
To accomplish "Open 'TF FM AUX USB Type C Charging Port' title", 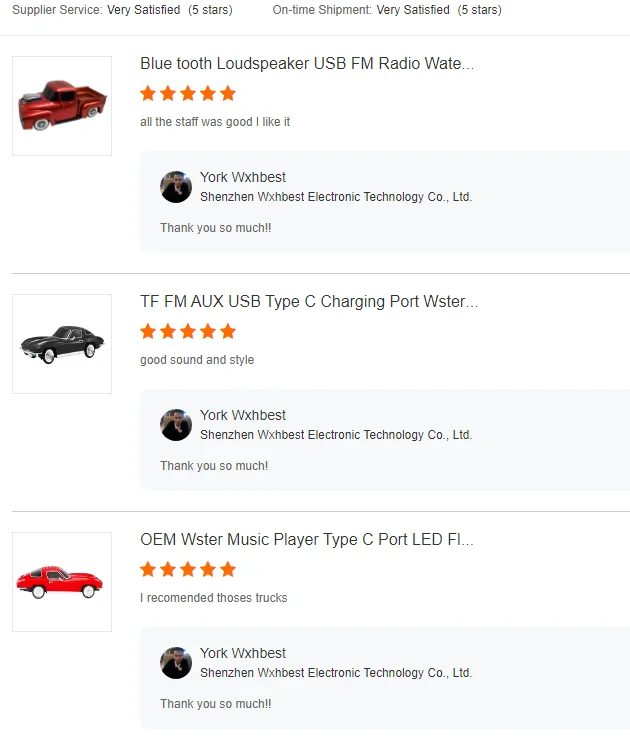I will (309, 301).
